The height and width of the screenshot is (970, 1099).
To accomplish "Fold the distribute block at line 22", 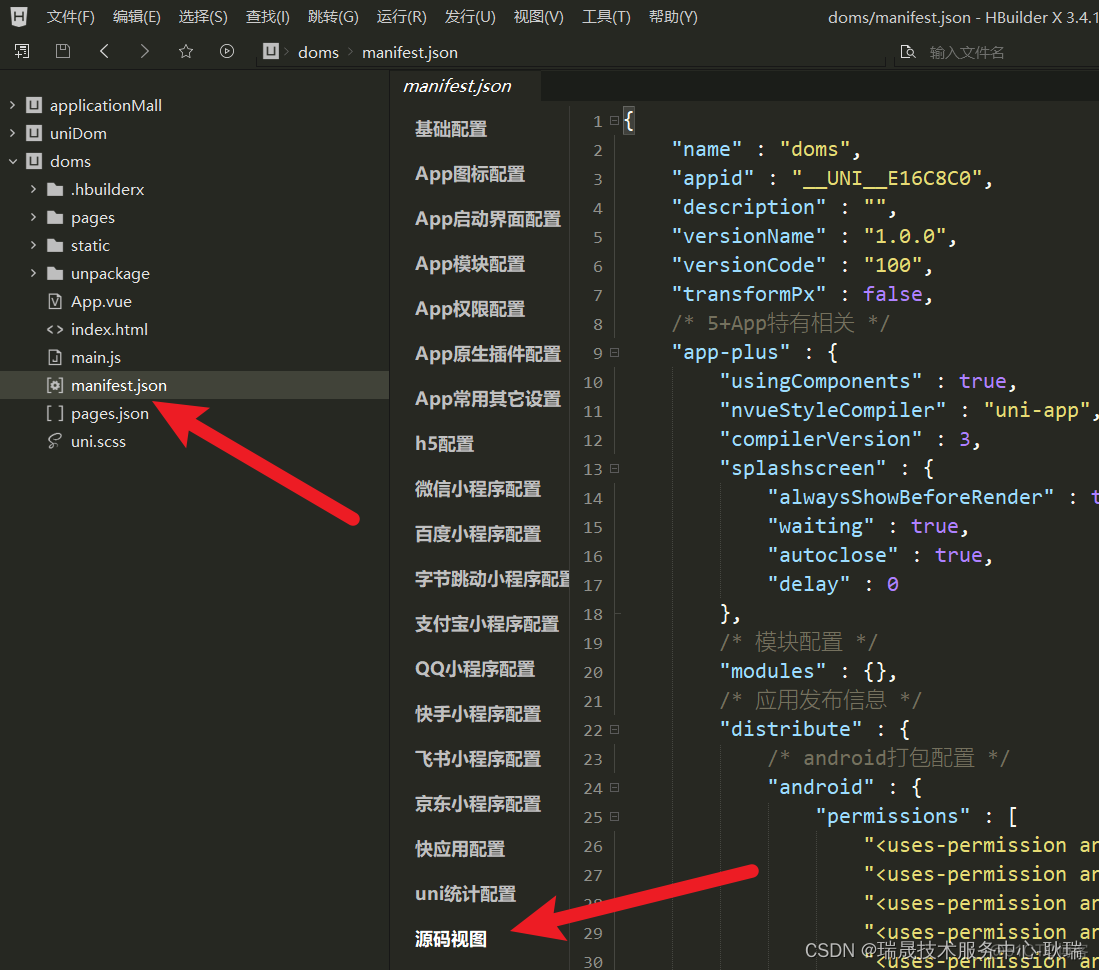I will 614,730.
